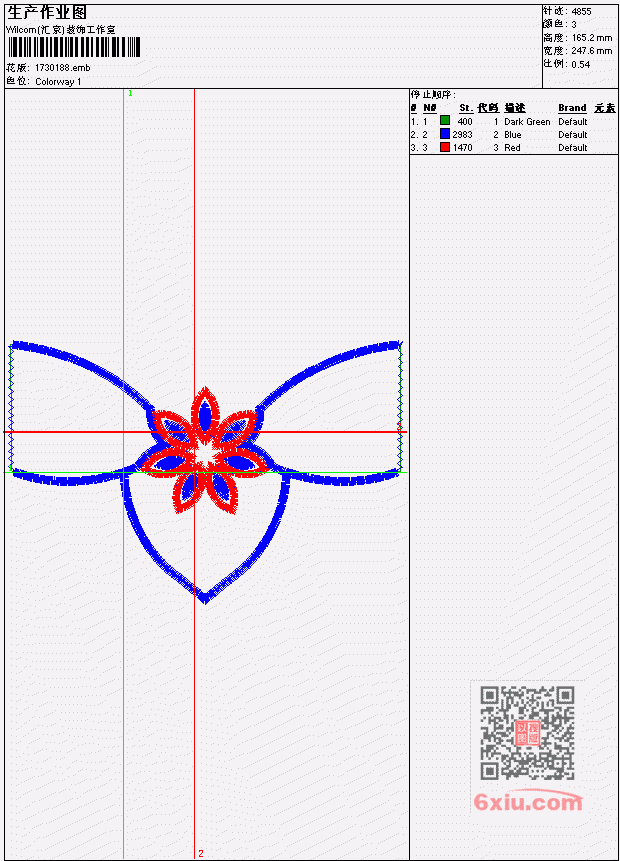
Task: Click the 'Blue' description text
Action: point(513,135)
